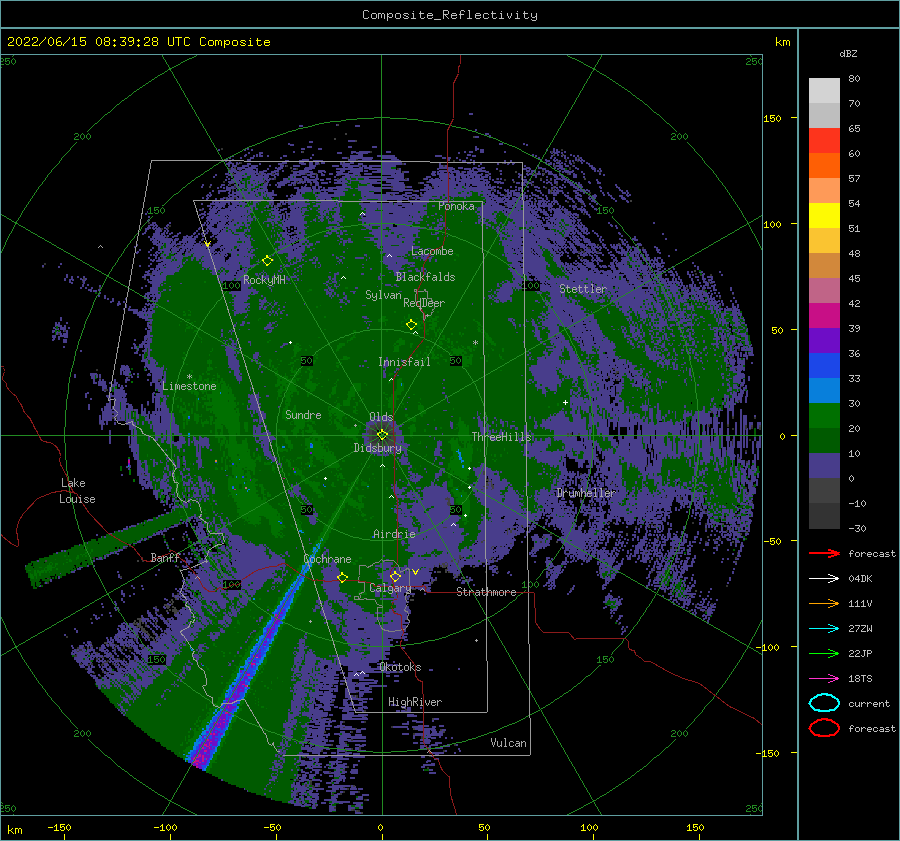Click the RedDeer city label
The image size is (900, 841).
[x=424, y=303]
